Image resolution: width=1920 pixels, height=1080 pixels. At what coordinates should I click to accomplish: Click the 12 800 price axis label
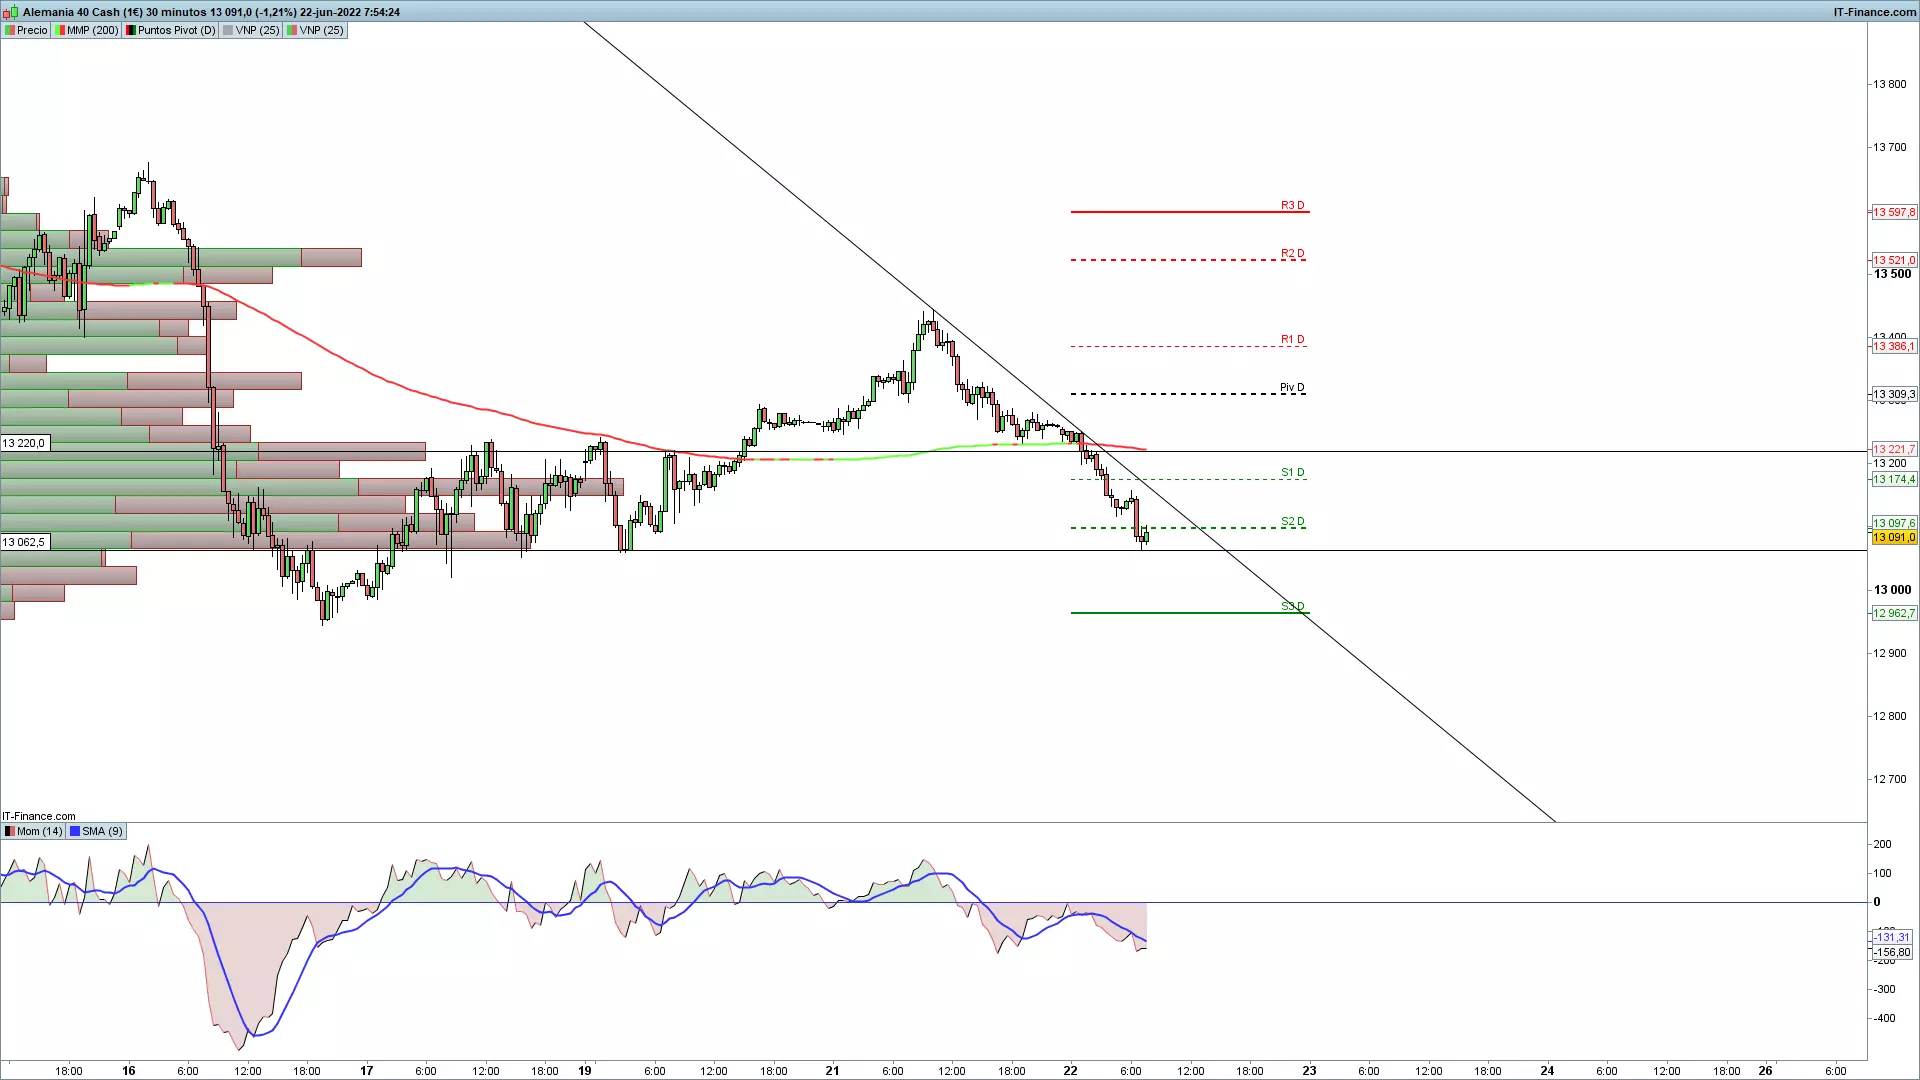click(x=1890, y=716)
